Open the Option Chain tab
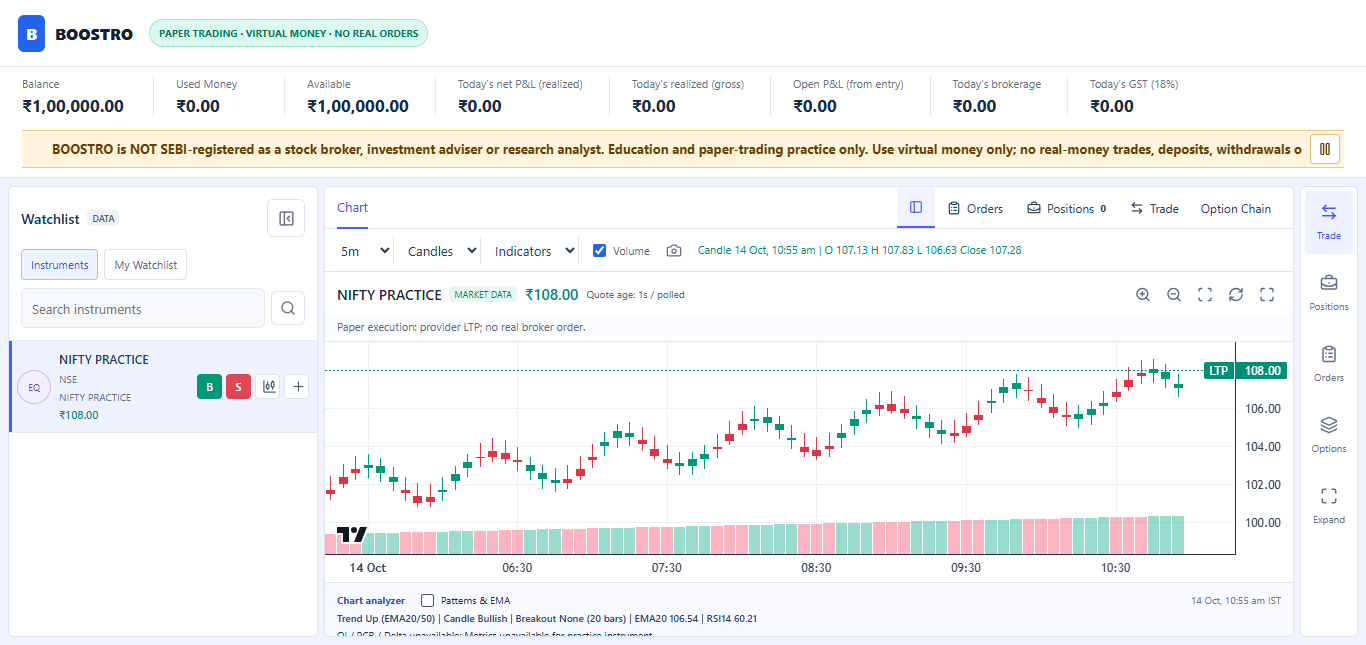Image resolution: width=1366 pixels, height=645 pixels. (1236, 208)
